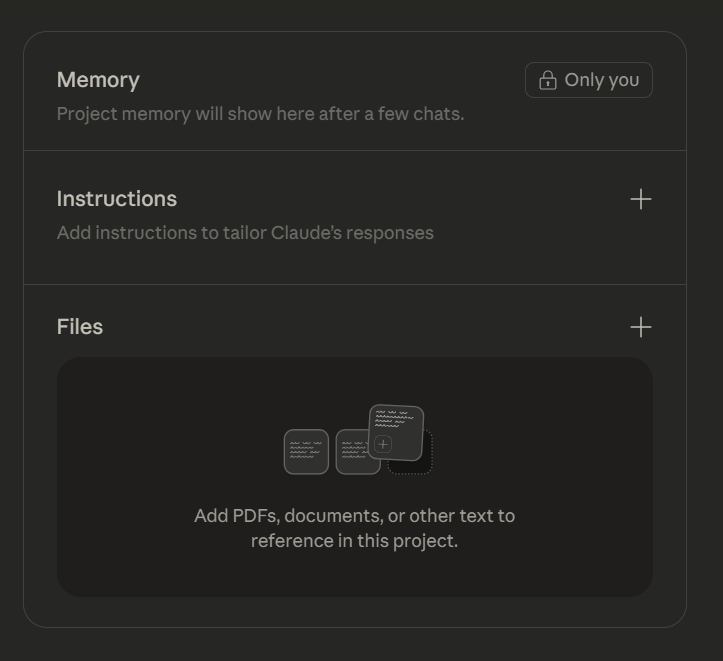Click 'Add instructions to tailor Claude's responses' text
Image resolution: width=723 pixels, height=661 pixels.
(245, 233)
